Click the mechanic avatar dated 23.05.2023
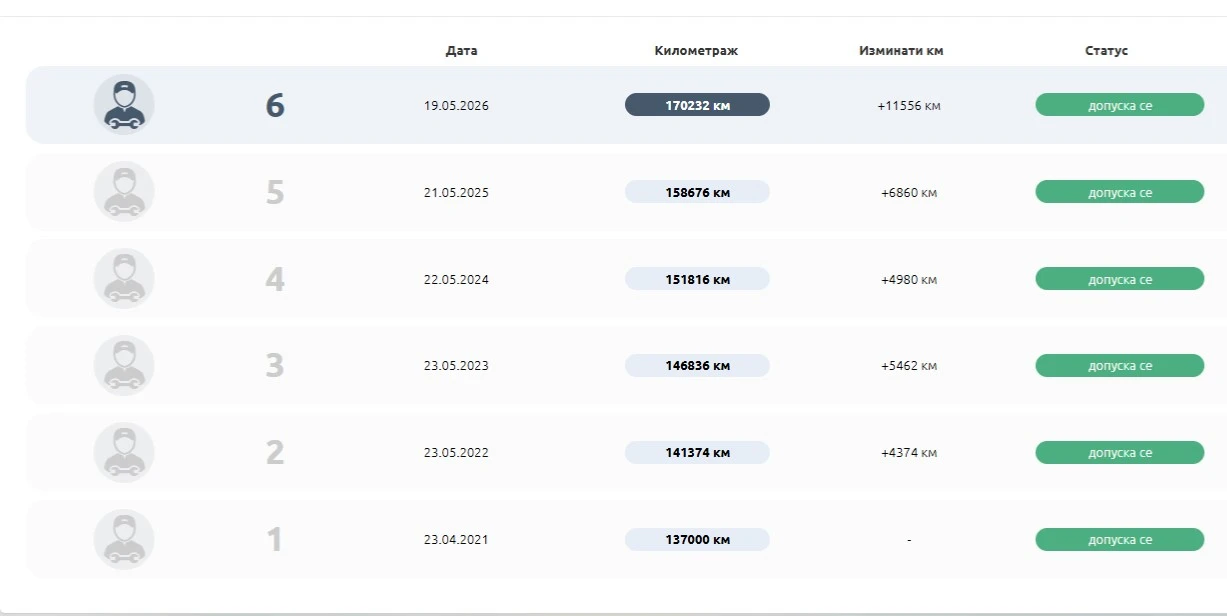The height and width of the screenshot is (616, 1227). [x=124, y=365]
